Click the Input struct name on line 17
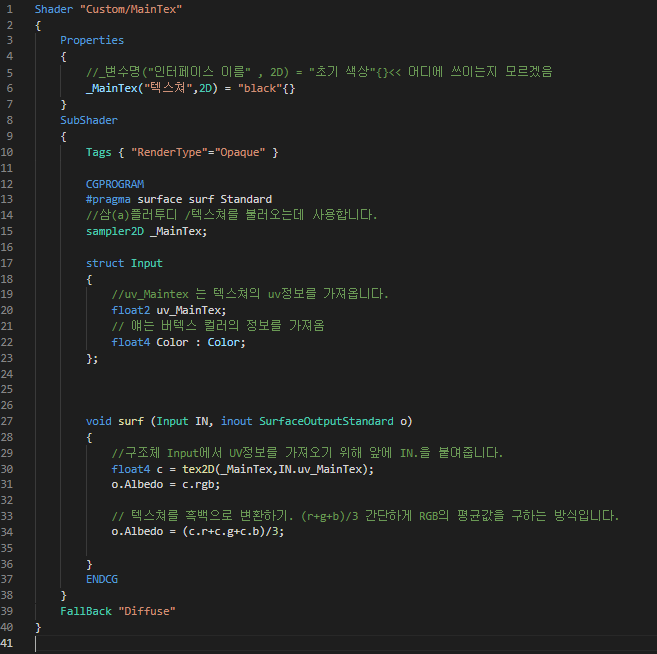 point(147,263)
